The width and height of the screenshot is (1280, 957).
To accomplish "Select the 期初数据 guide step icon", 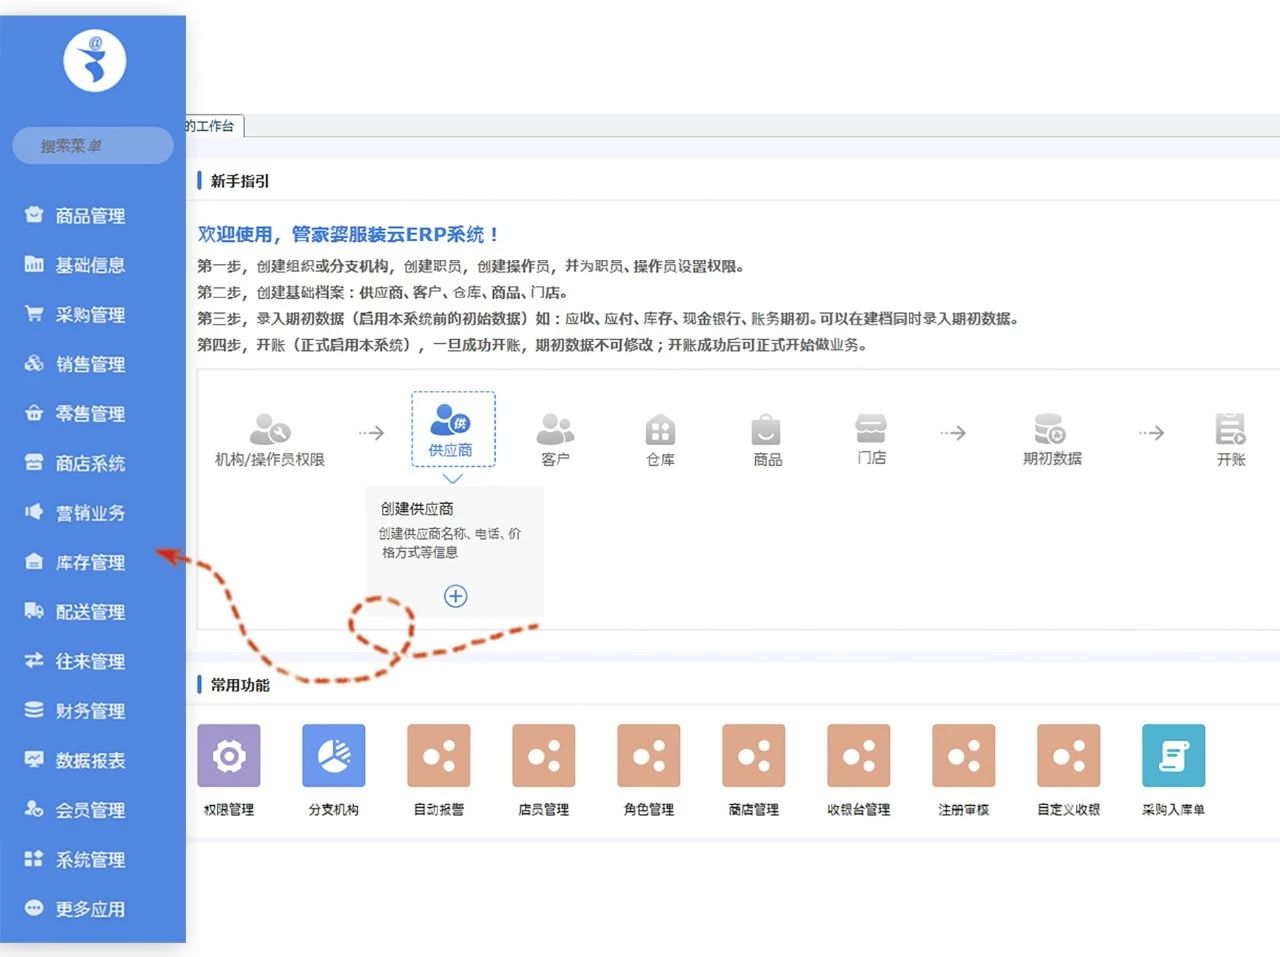I will [x=1050, y=428].
